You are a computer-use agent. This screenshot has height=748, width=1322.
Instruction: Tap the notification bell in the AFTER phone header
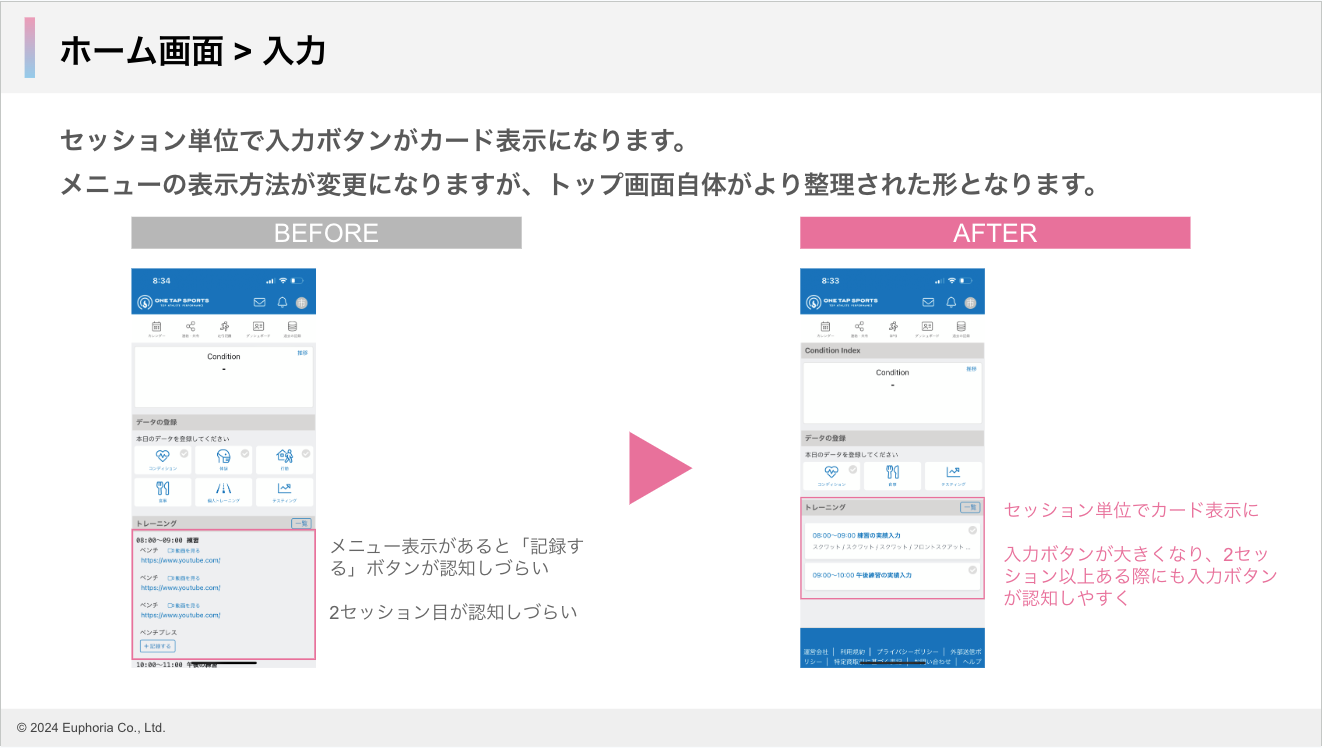click(951, 302)
